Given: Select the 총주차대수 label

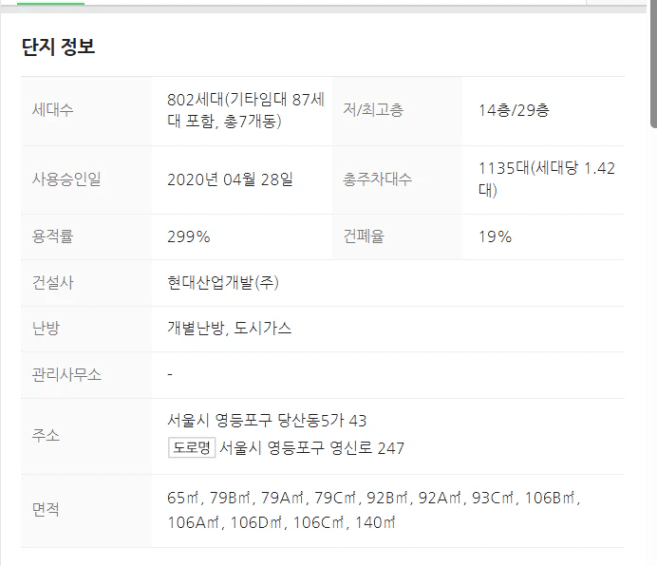Looking at the screenshot, I should [x=377, y=179].
